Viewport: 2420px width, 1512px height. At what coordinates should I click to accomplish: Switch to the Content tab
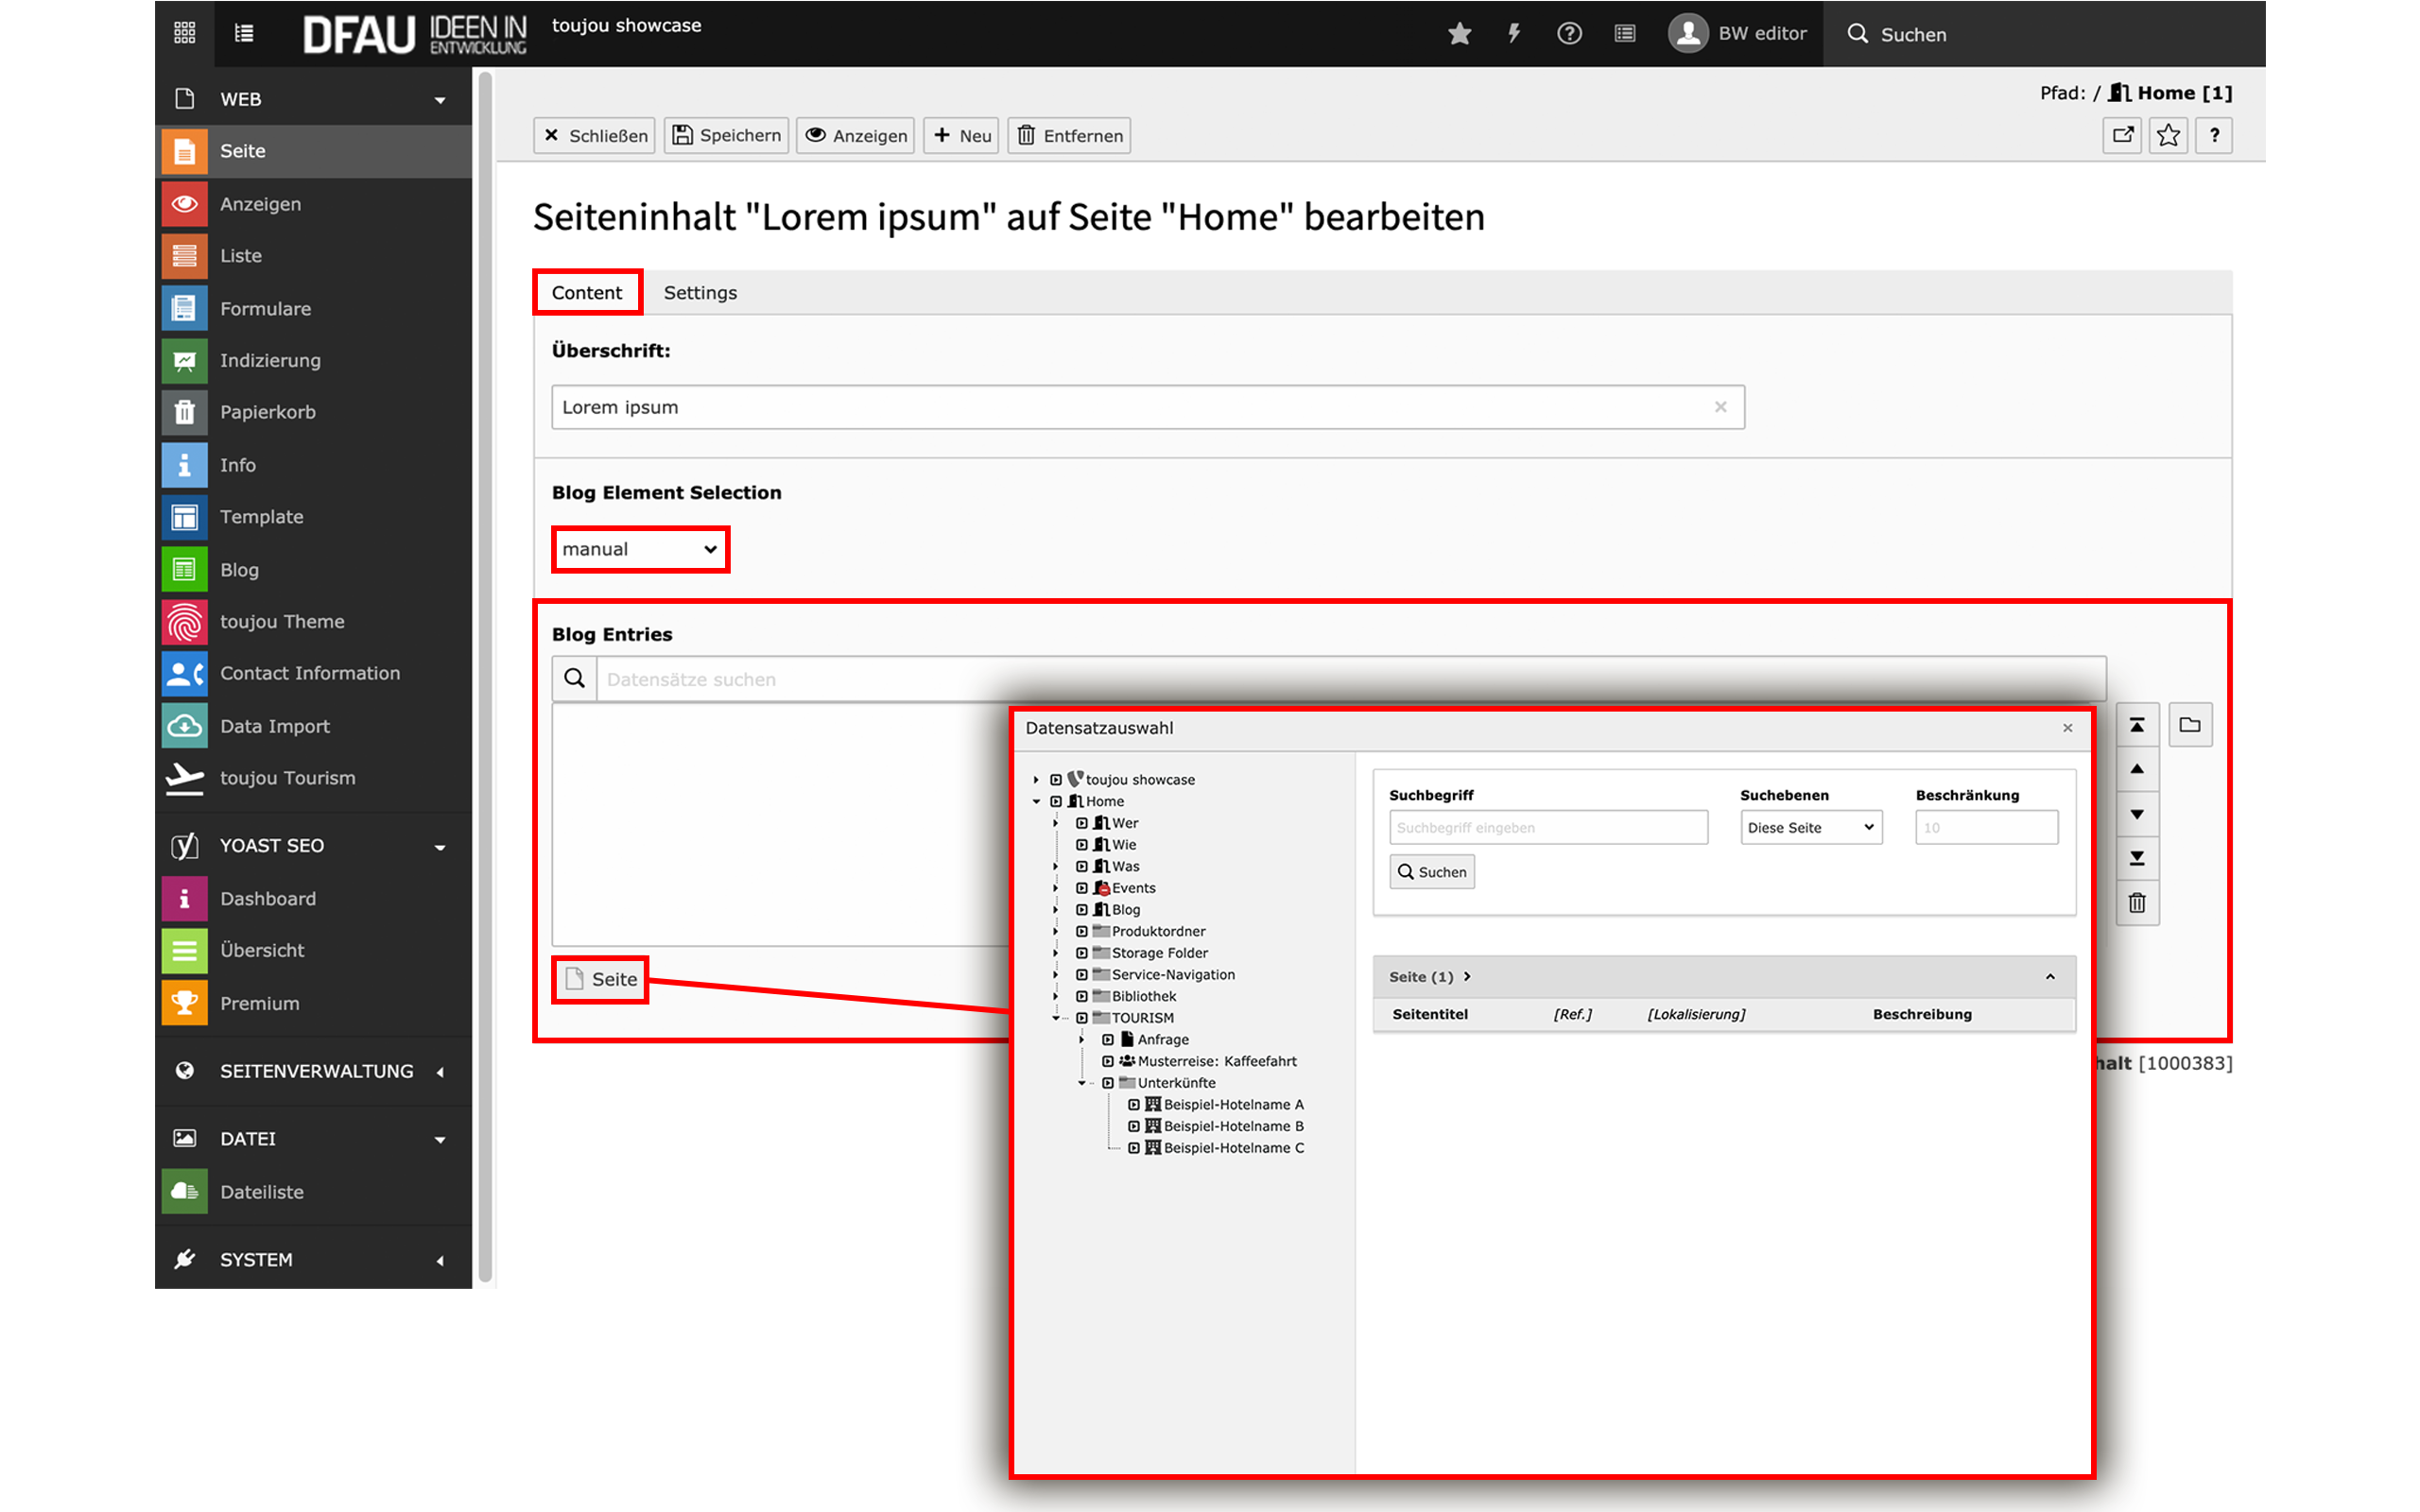coord(587,293)
